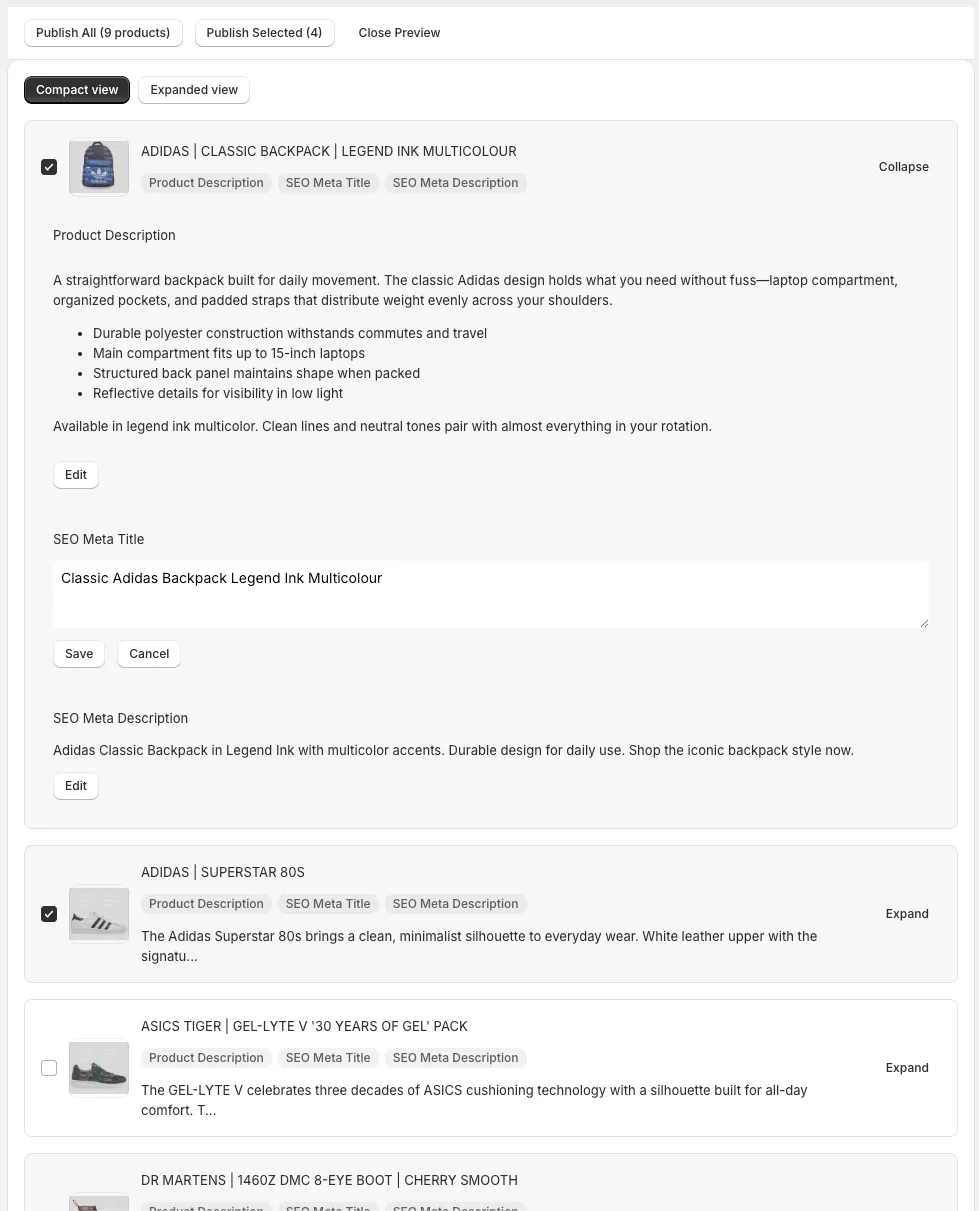Close the preview
Image resolution: width=979 pixels, height=1211 pixels.
click(x=399, y=33)
